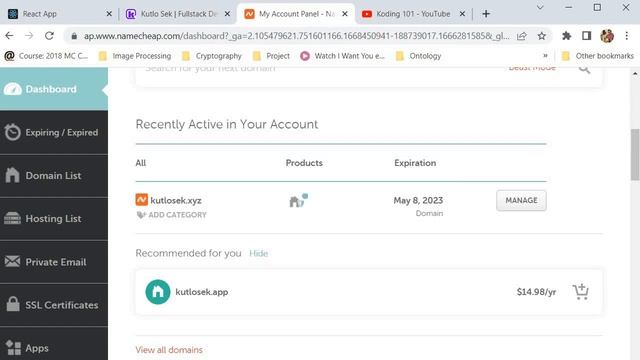640x360 pixels.
Task: Click the Hosting List server icon
Action: (13, 218)
